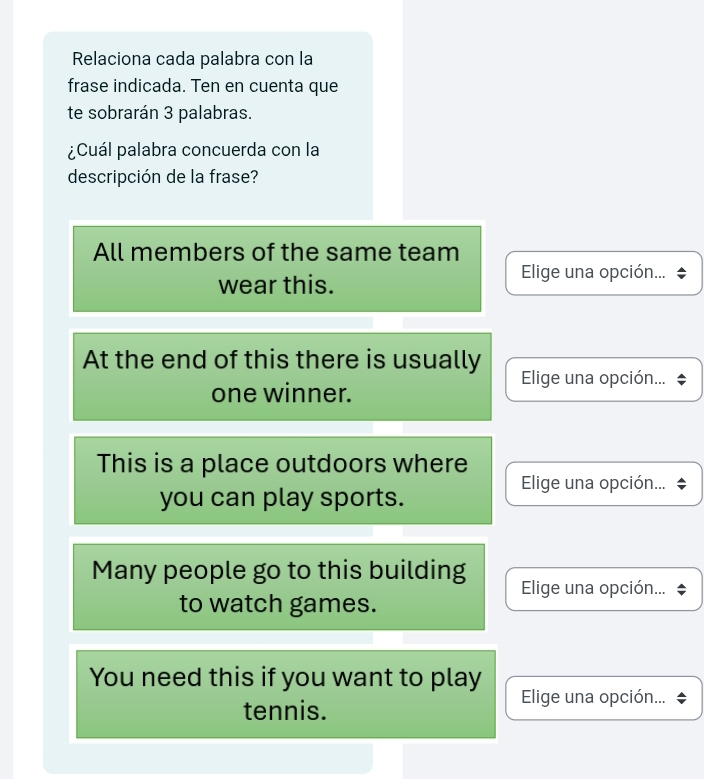Click up-down arrow icon for 'place outdoors' dropdown
Screen dimensions: 704x779
click(682, 483)
